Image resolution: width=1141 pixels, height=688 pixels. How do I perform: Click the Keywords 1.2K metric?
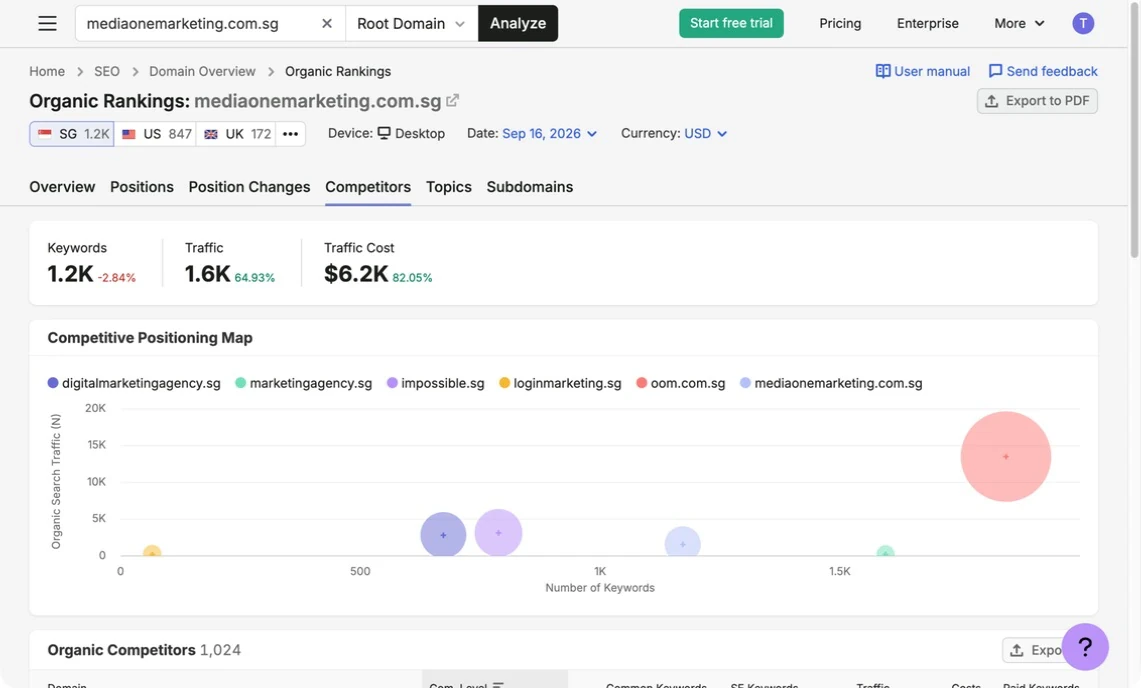pos(91,263)
